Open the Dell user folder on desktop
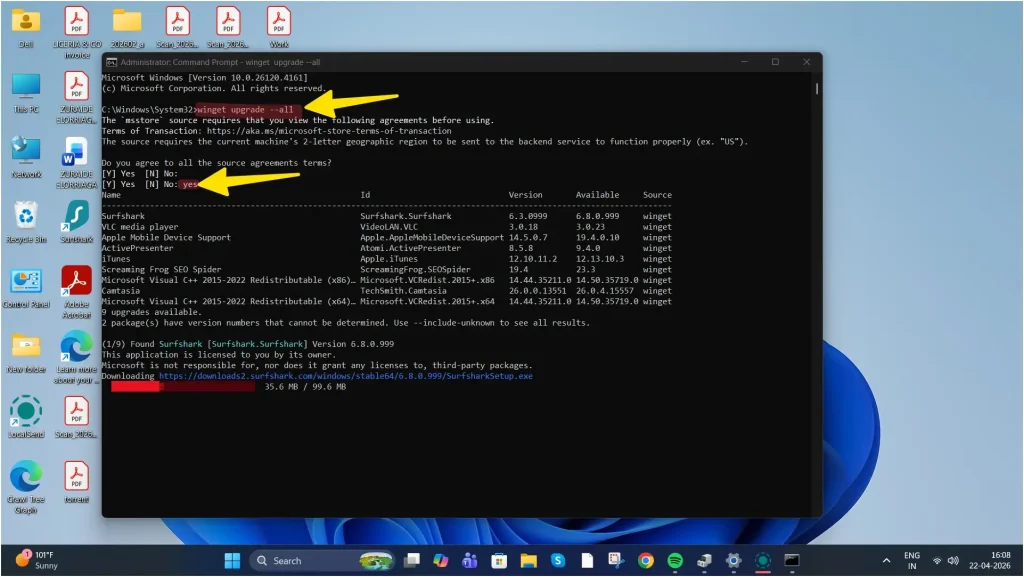 [x=25, y=27]
